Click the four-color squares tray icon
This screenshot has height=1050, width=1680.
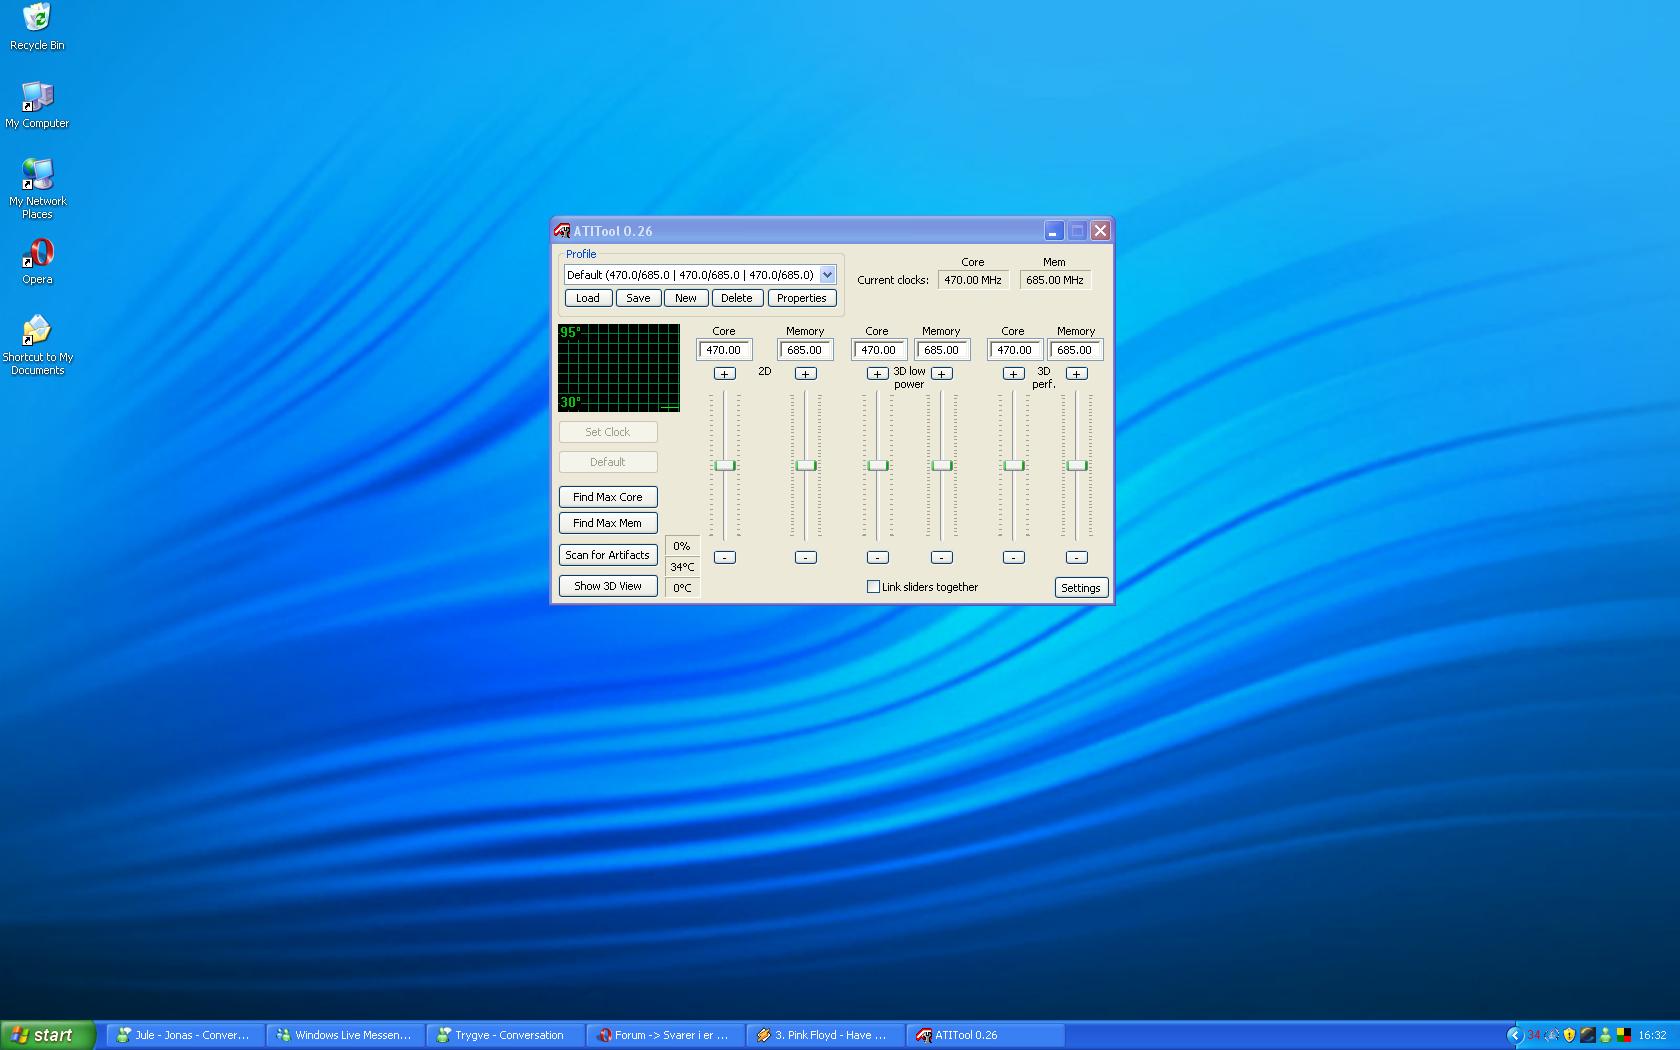(x=1624, y=1035)
